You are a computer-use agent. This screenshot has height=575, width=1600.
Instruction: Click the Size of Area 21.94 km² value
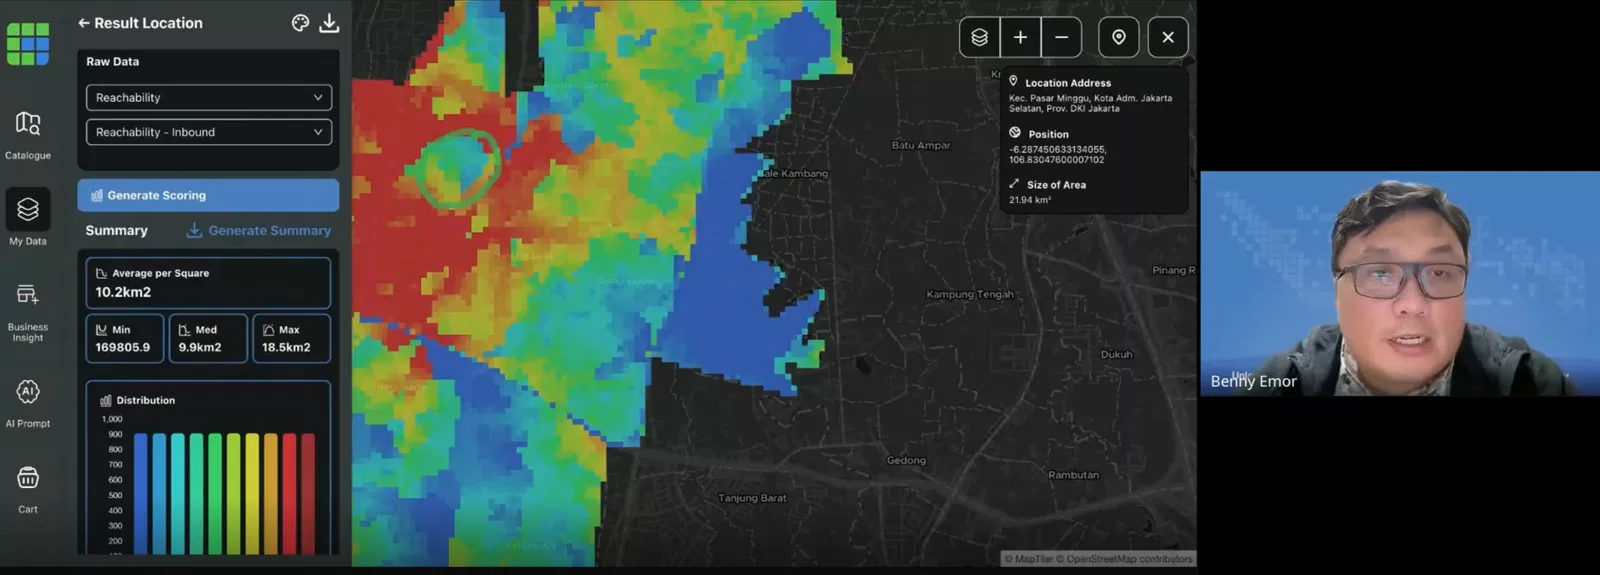click(1030, 200)
